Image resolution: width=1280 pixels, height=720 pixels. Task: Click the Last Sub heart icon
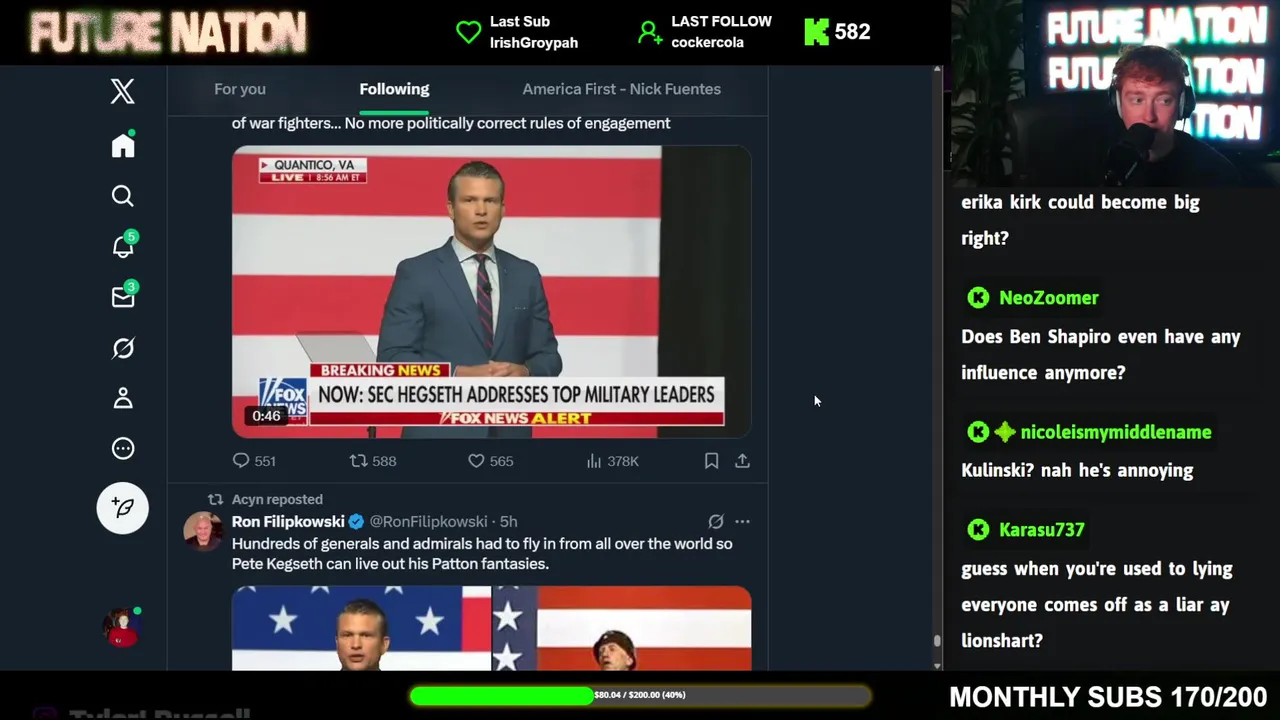468,32
